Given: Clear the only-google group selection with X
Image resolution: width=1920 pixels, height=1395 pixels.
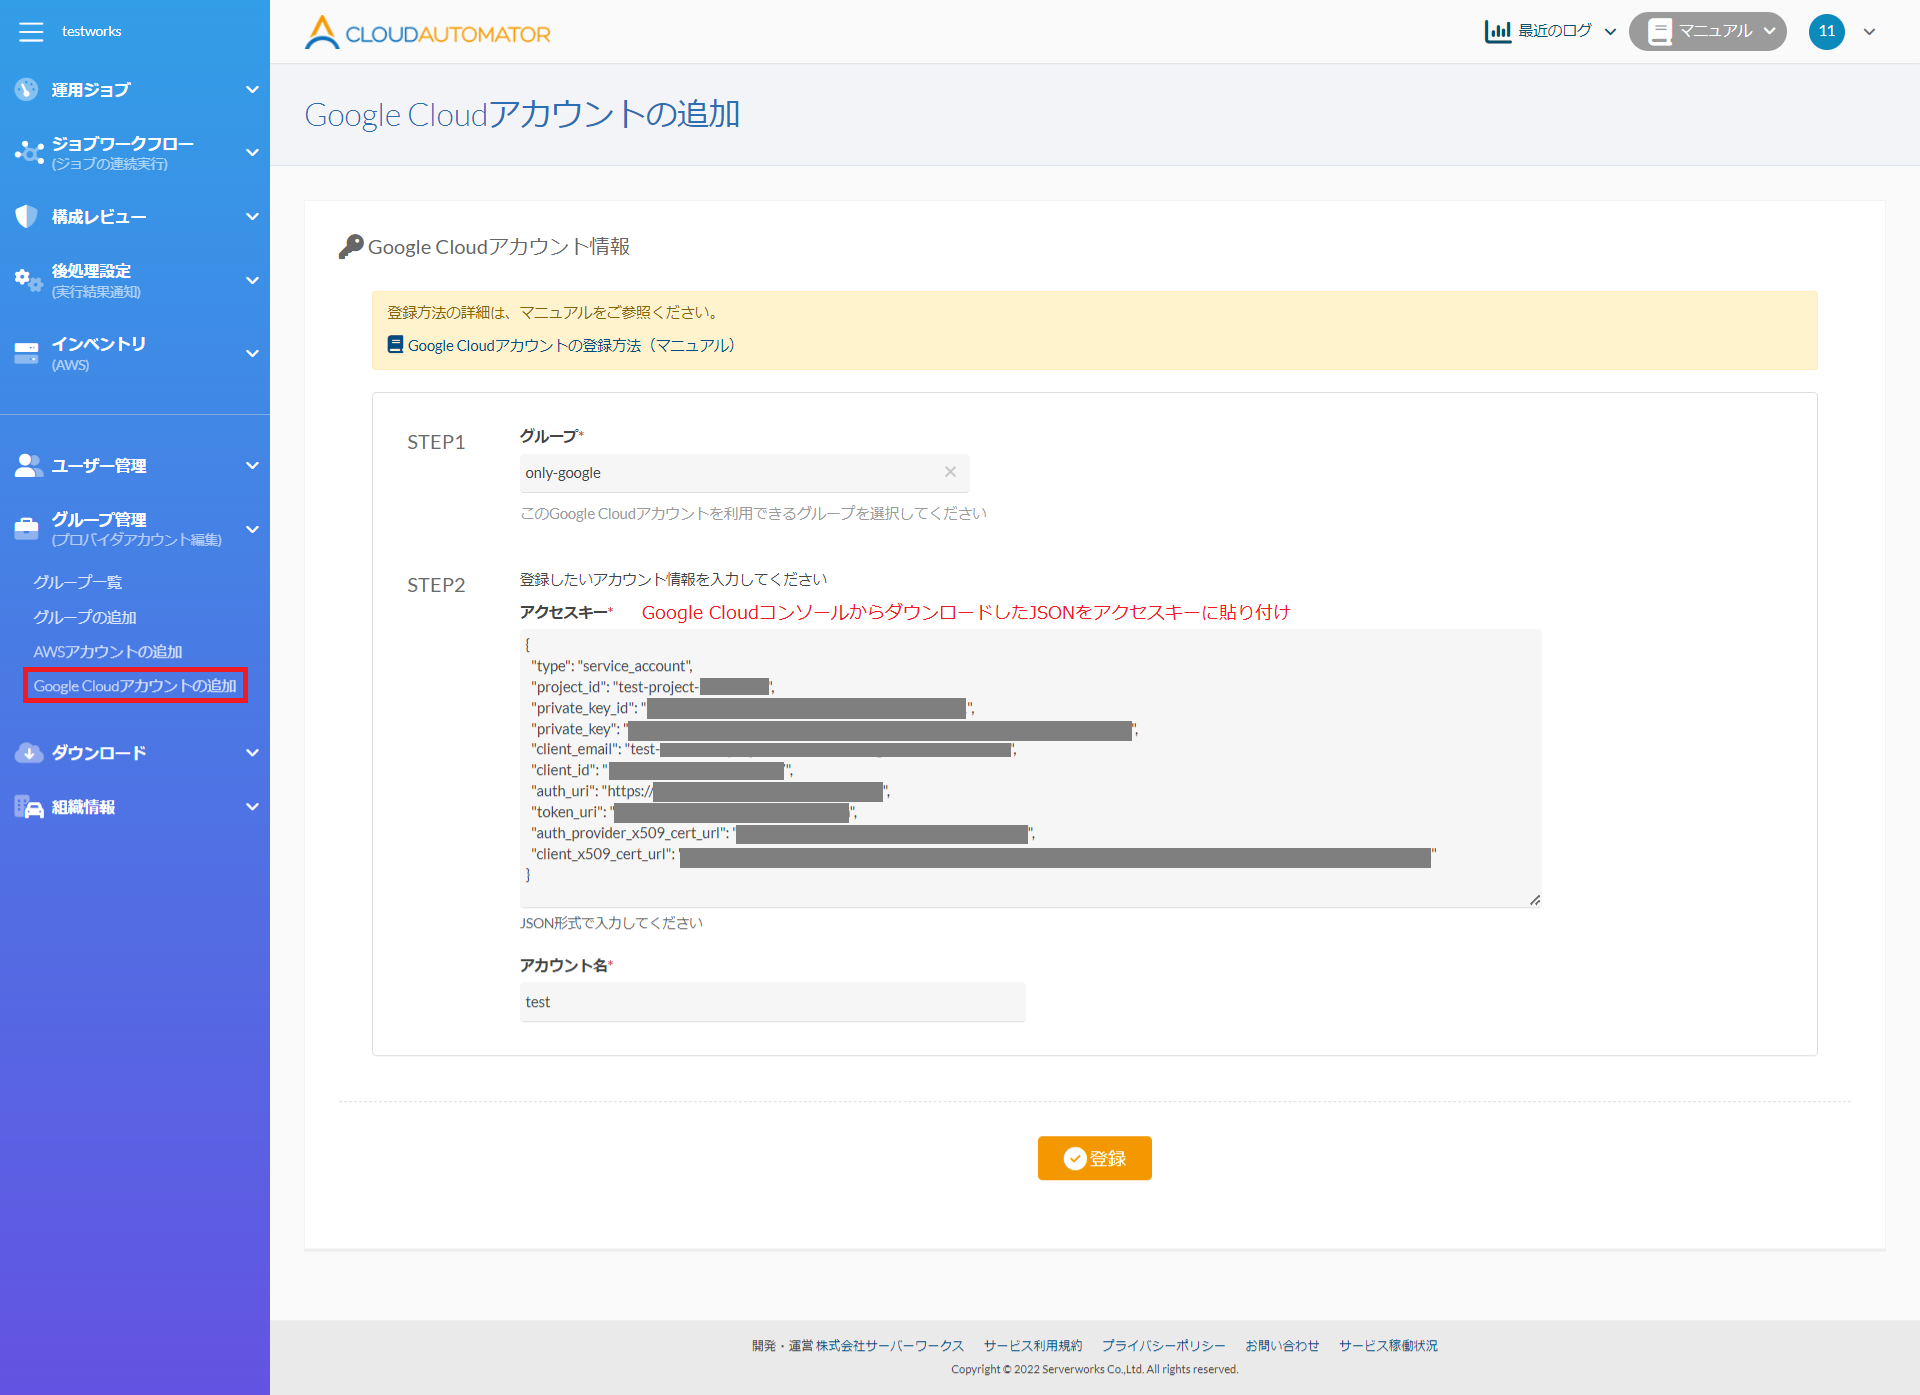Looking at the screenshot, I should pos(950,472).
